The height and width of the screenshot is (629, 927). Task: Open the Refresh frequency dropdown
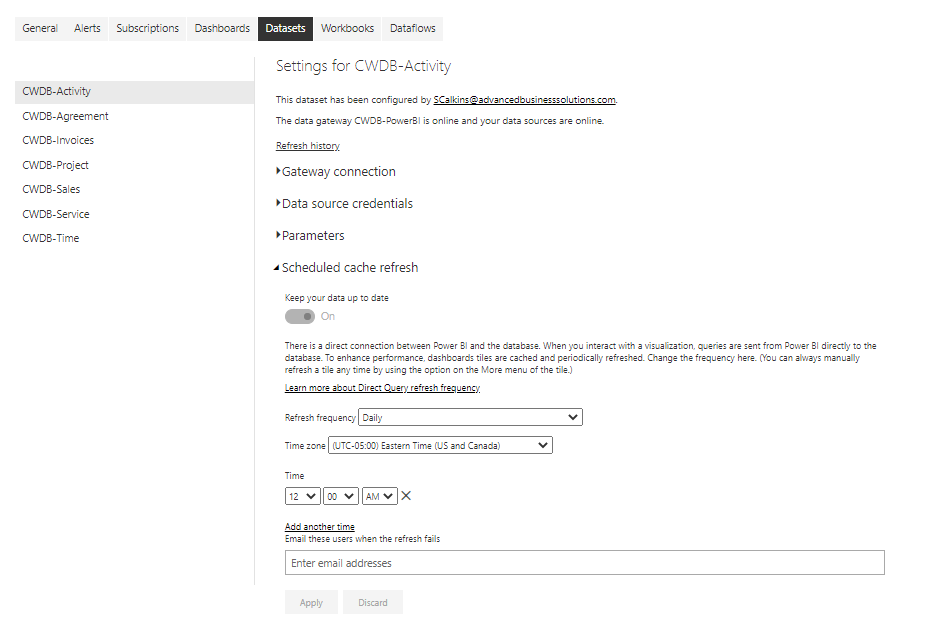[x=470, y=417]
